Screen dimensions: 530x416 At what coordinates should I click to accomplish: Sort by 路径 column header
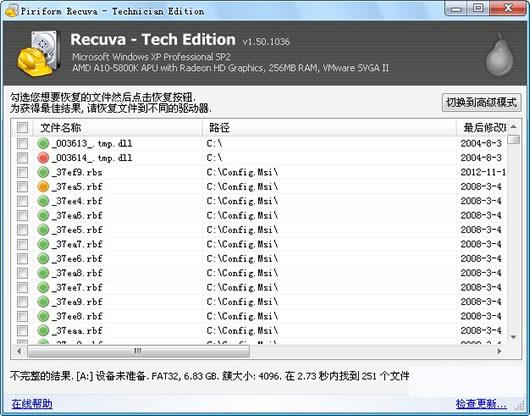(329, 127)
